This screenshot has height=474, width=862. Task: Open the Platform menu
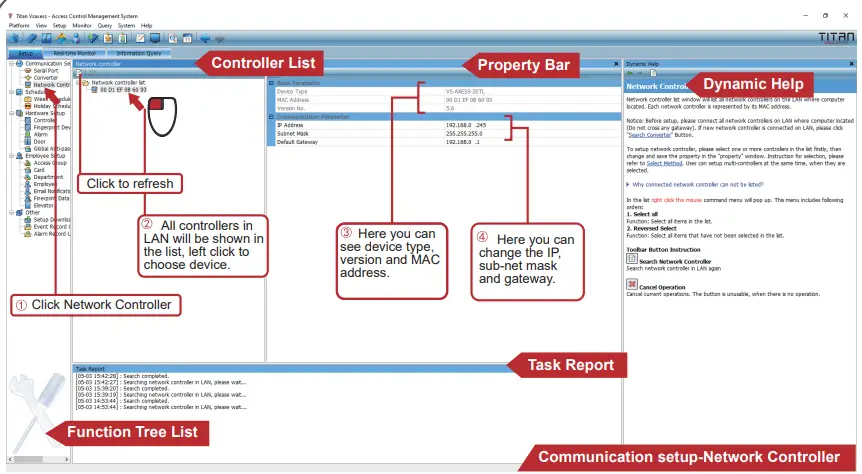[19, 26]
